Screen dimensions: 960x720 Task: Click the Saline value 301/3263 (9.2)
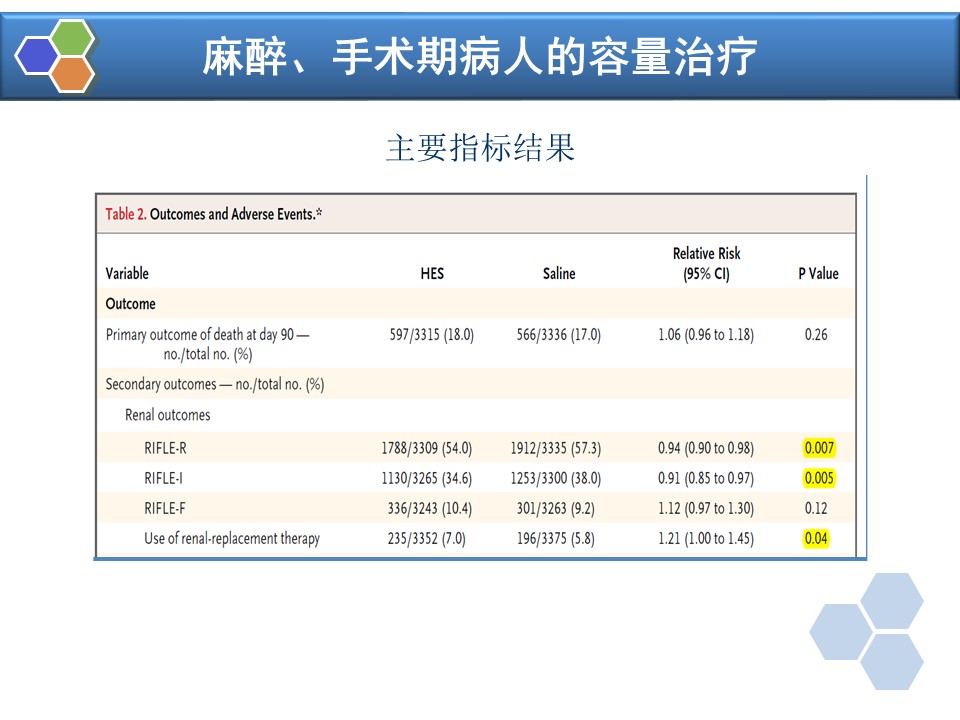[556, 508]
